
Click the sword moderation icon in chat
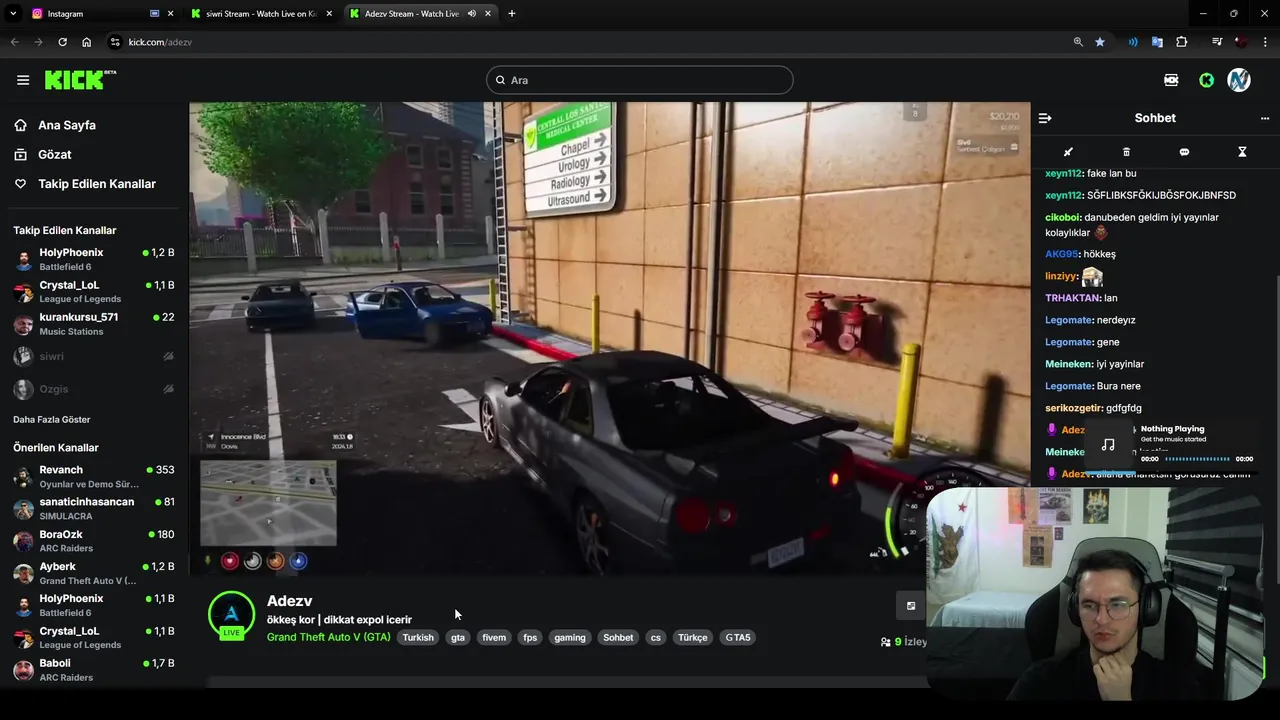point(1068,152)
